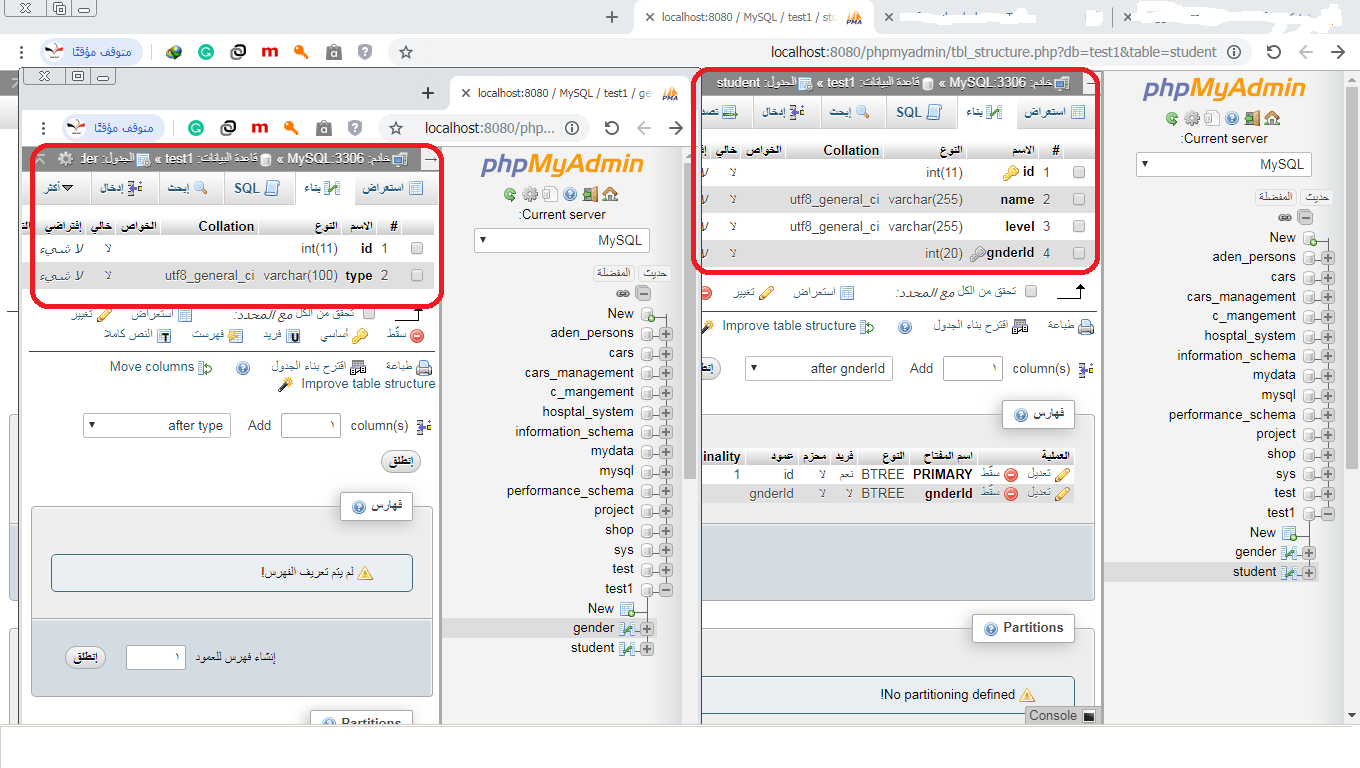The width and height of the screenshot is (1360, 768).
Task: Click the logout door icon in student window
Action: [1252, 118]
